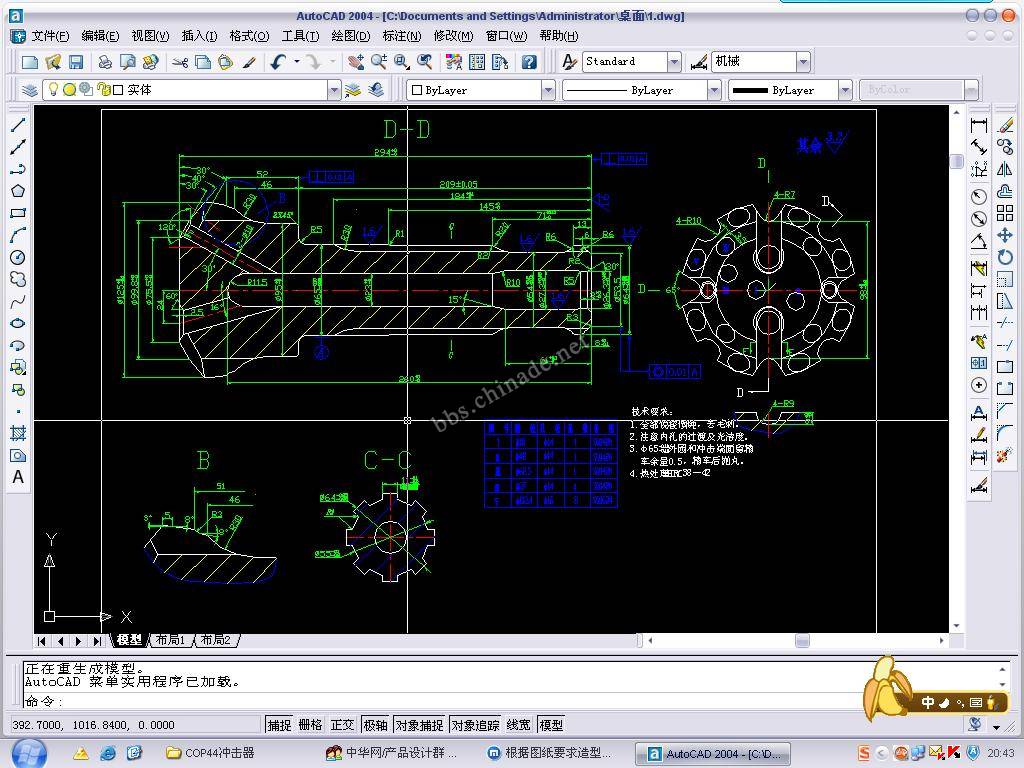
Task: Click the Zoom Window icon
Action: (402, 62)
